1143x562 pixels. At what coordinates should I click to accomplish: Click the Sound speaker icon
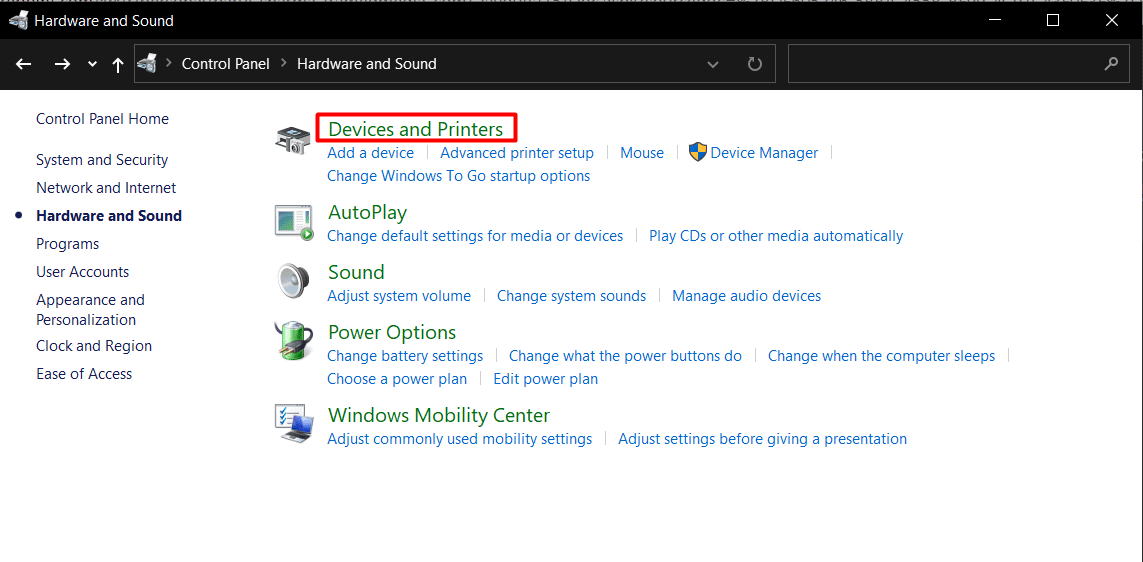293,281
